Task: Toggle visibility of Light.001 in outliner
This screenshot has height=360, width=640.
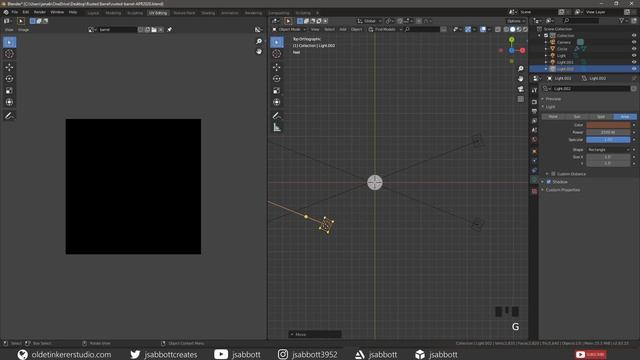Action: click(x=634, y=62)
